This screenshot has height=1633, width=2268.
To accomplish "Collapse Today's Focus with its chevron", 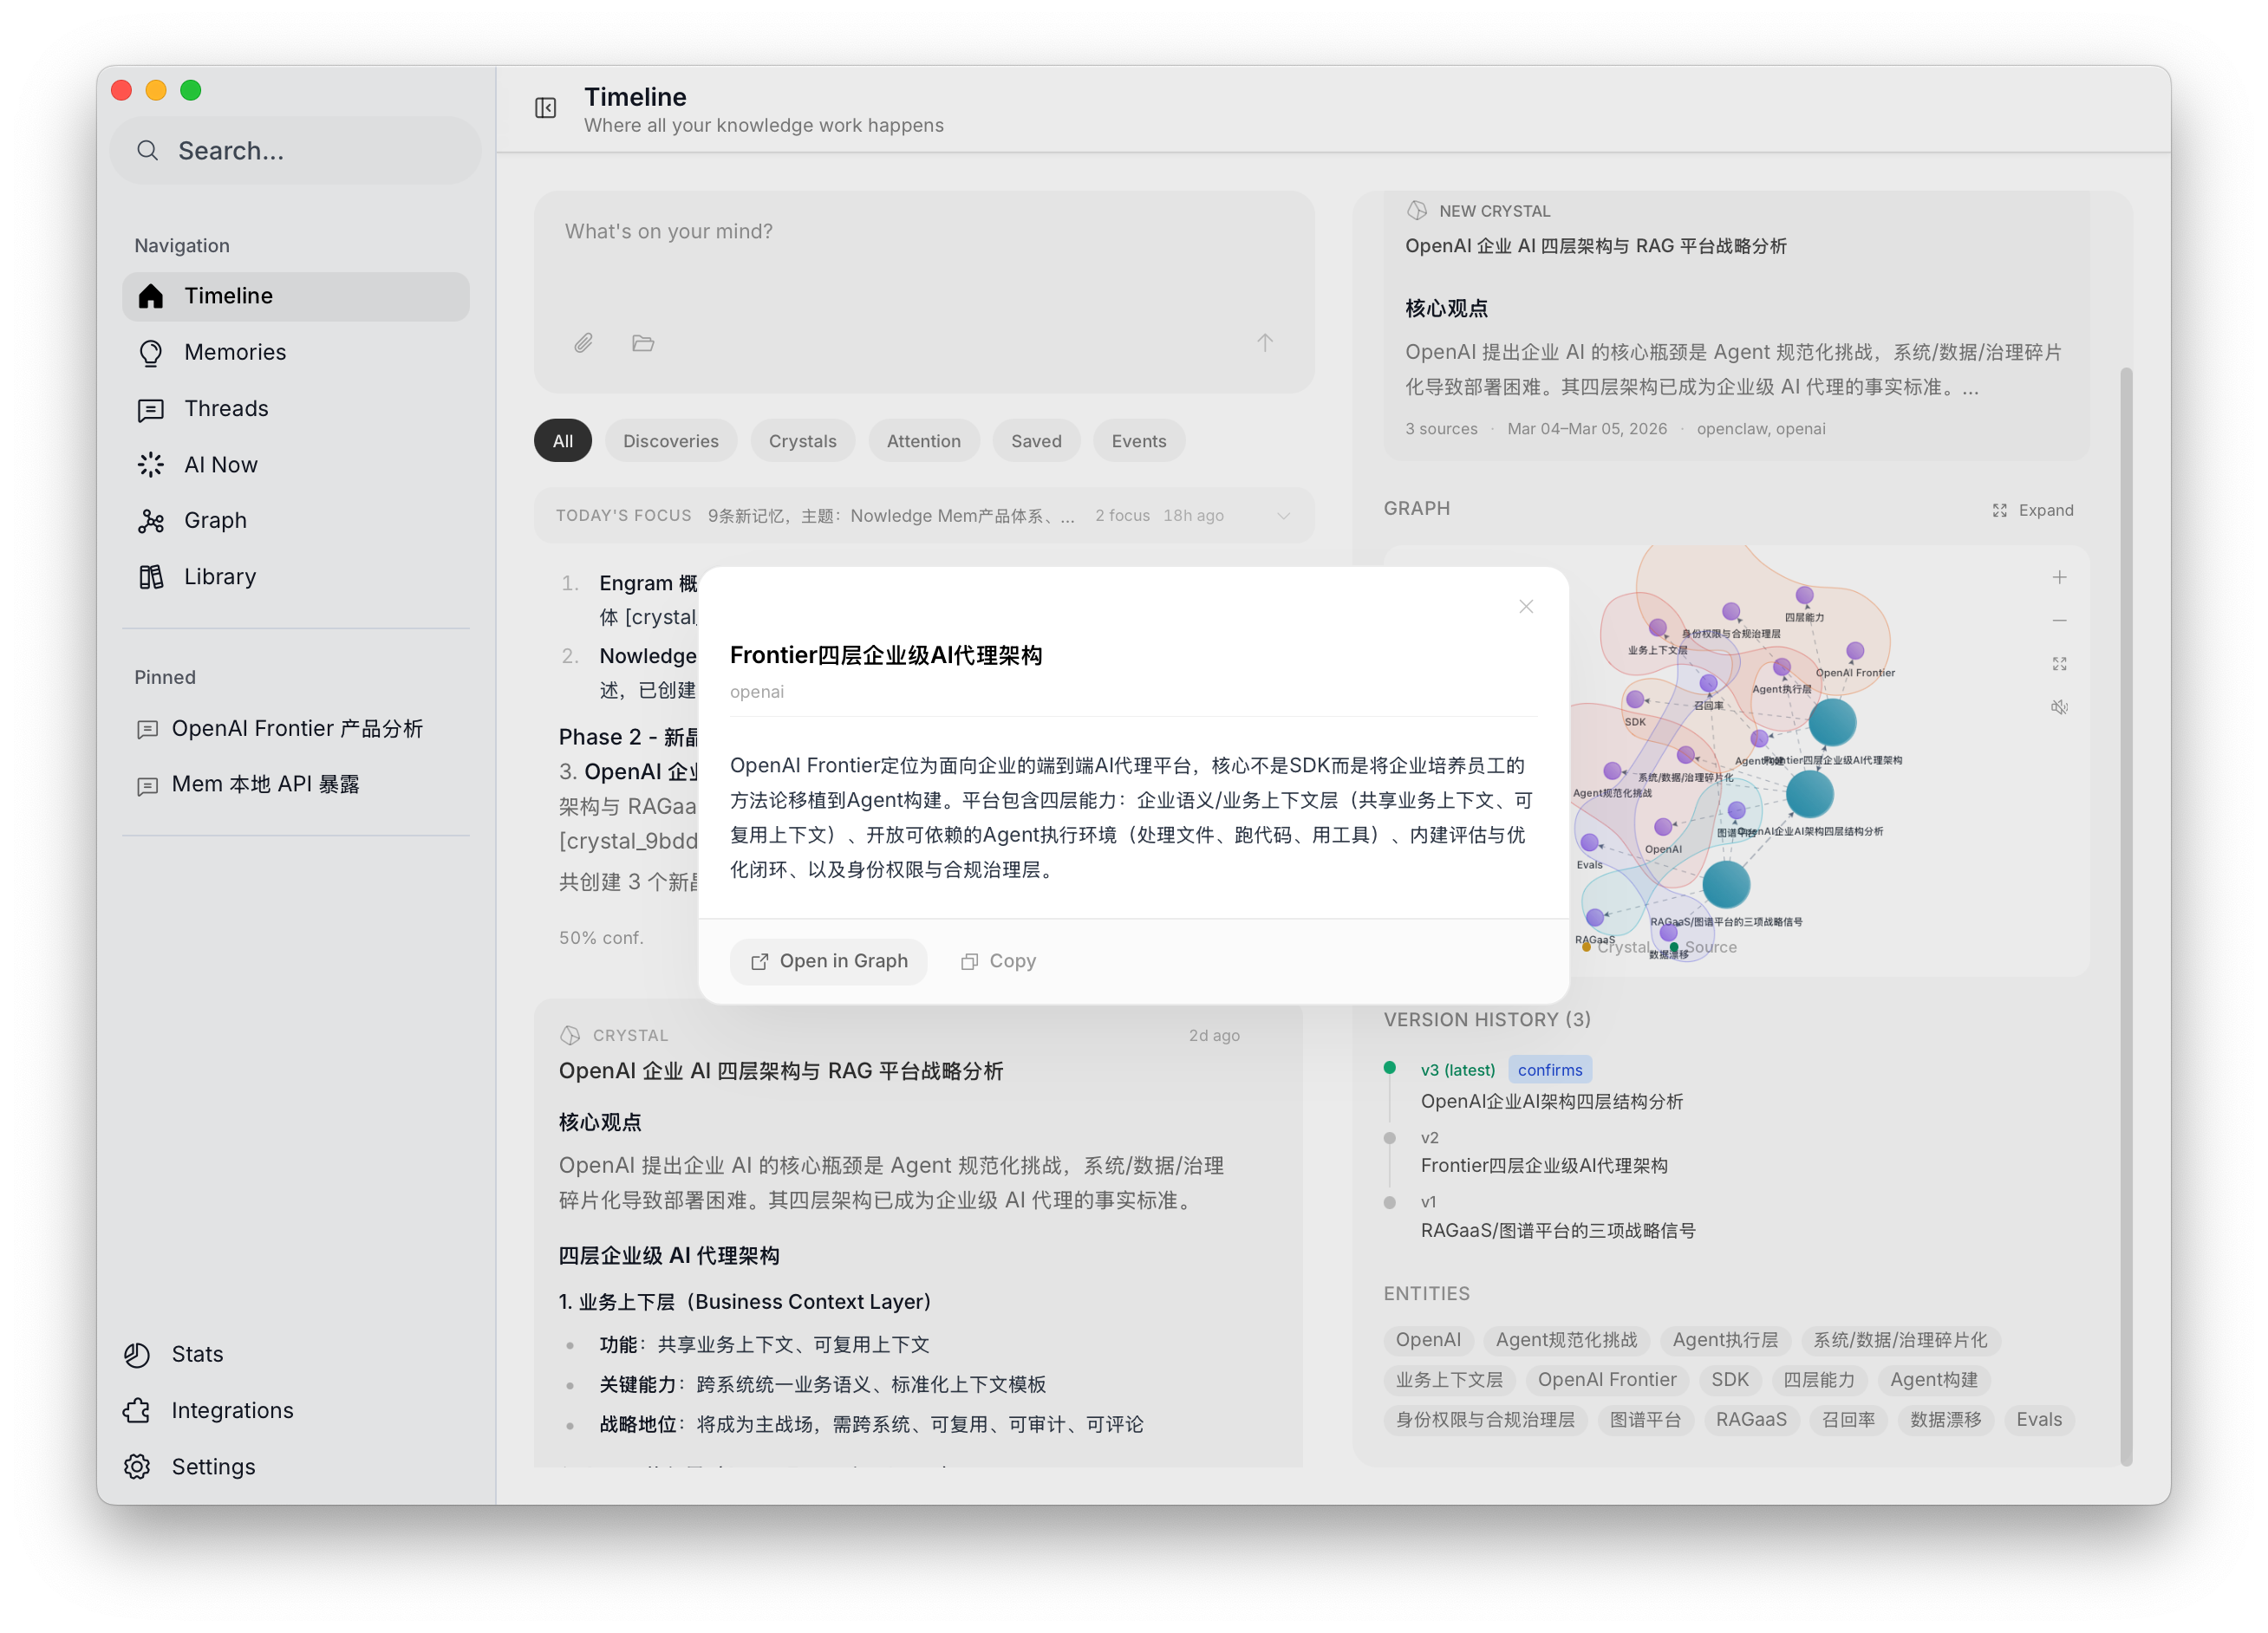I will point(1284,516).
